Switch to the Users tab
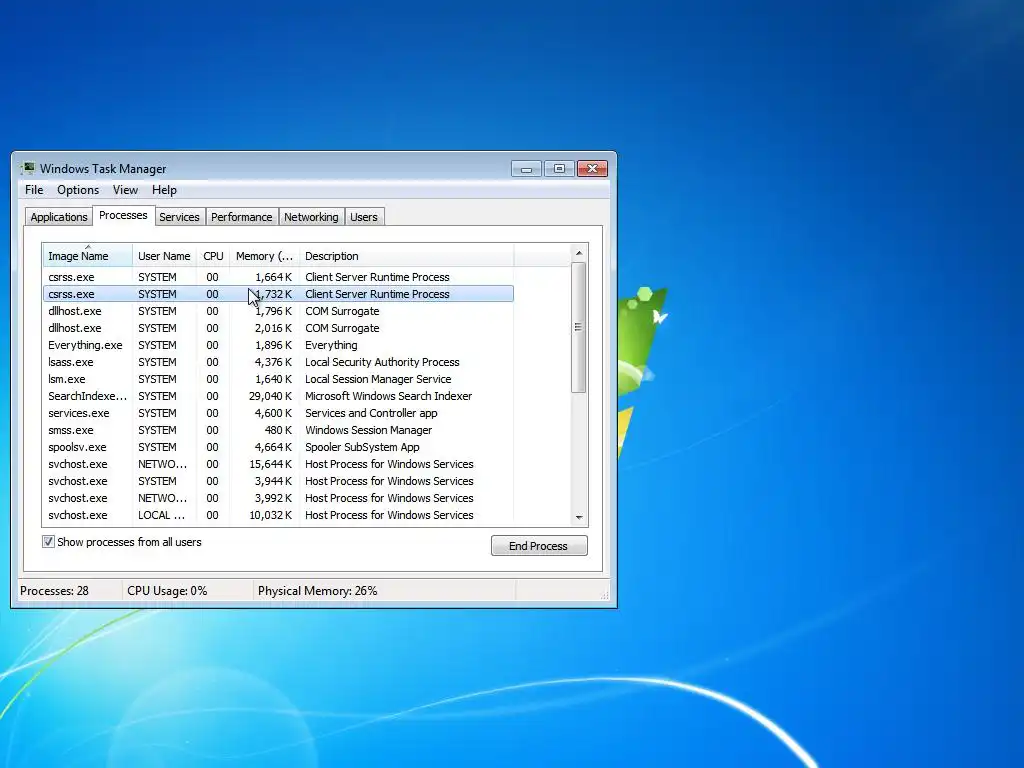The height and width of the screenshot is (768, 1024). [364, 217]
